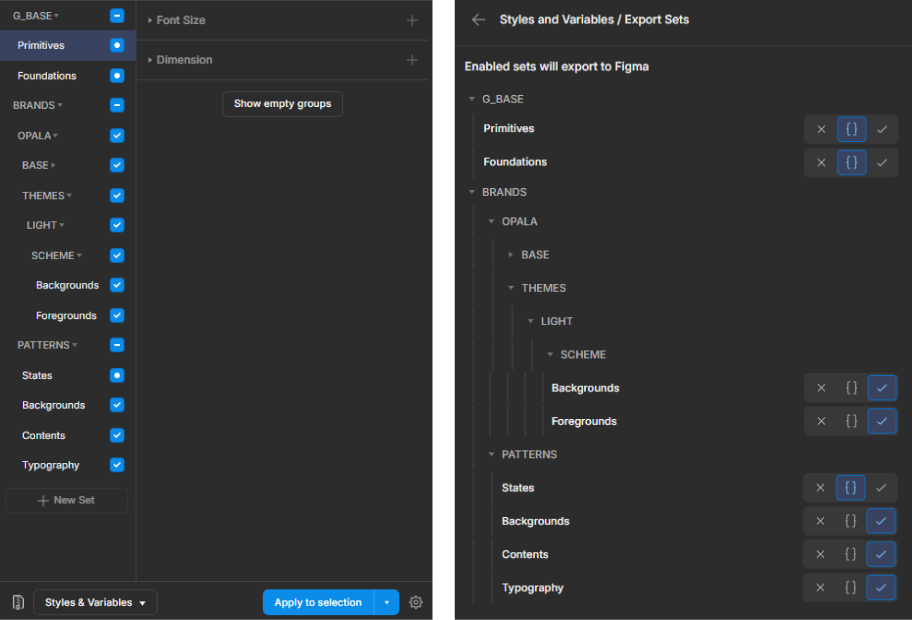Select the Primitives set in sidebar

click(x=41, y=46)
